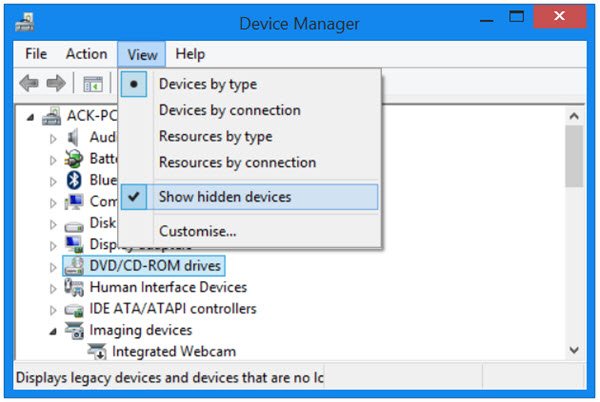Click the Integrated Webcam device icon
Viewport: 600px width, 402px height.
(x=97, y=352)
